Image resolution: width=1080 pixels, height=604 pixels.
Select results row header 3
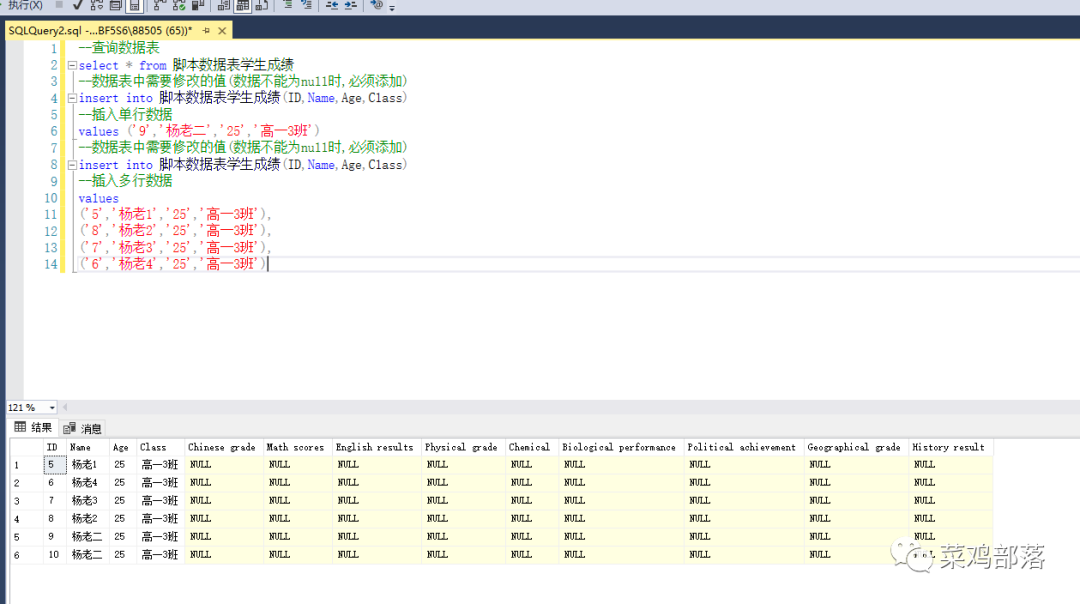25,501
